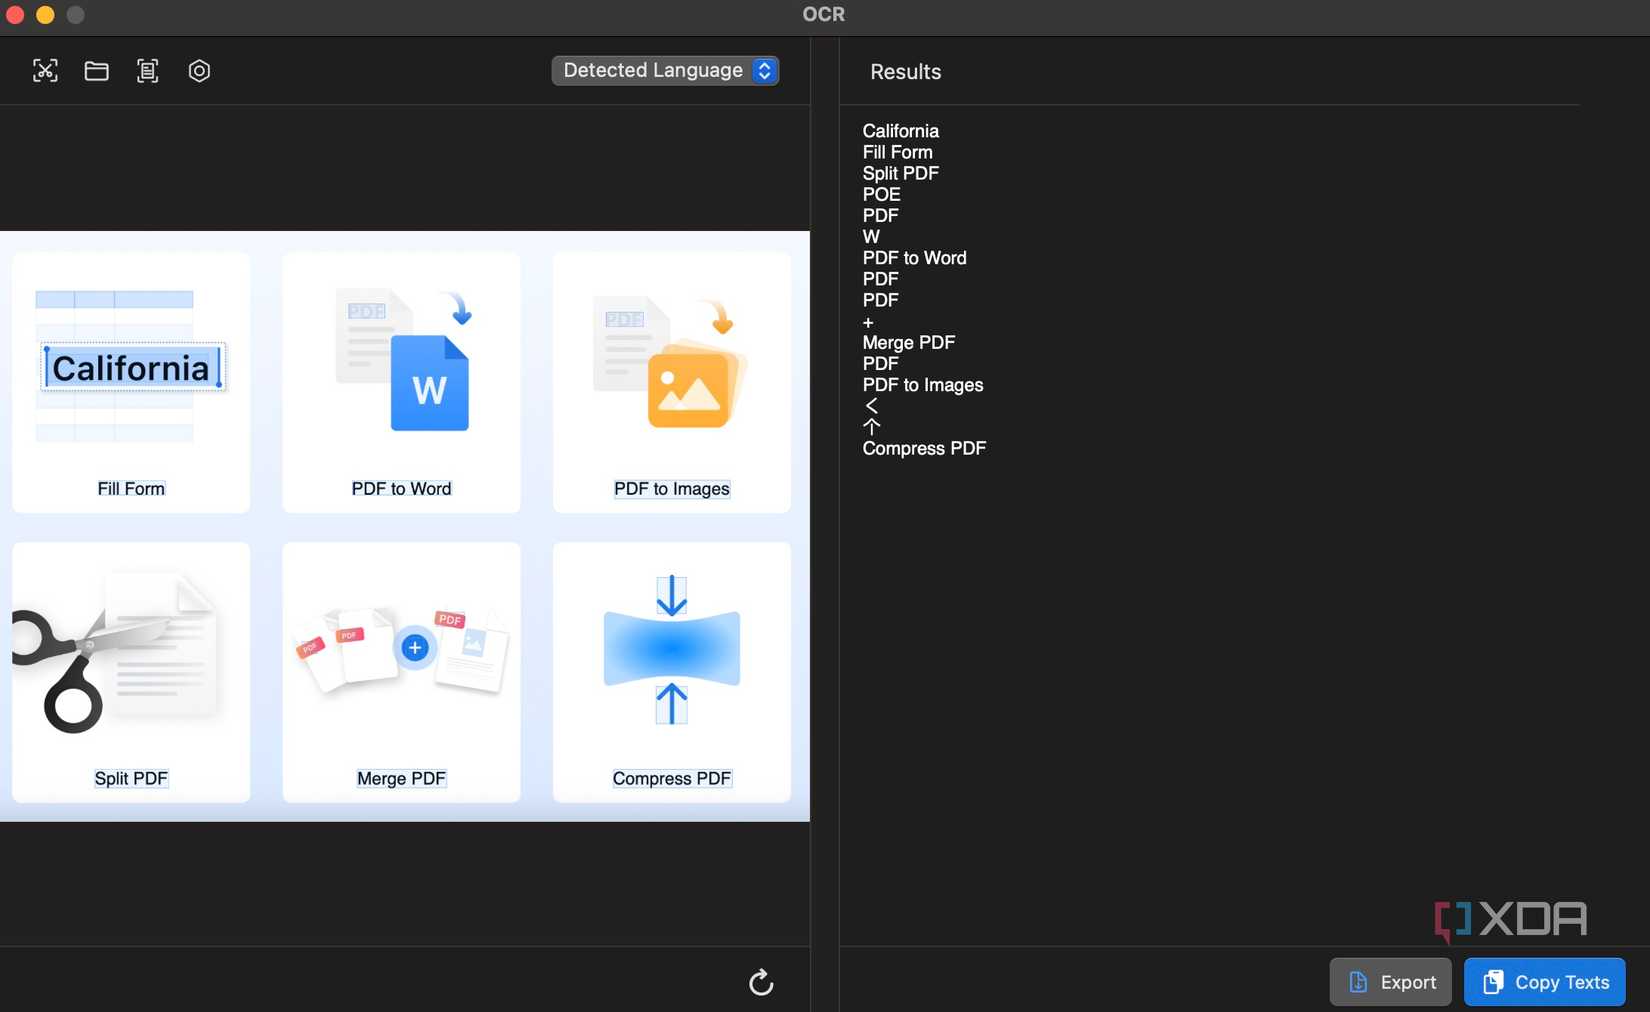Click the Copy Texts button
Image resolution: width=1650 pixels, height=1012 pixels.
coord(1545,982)
